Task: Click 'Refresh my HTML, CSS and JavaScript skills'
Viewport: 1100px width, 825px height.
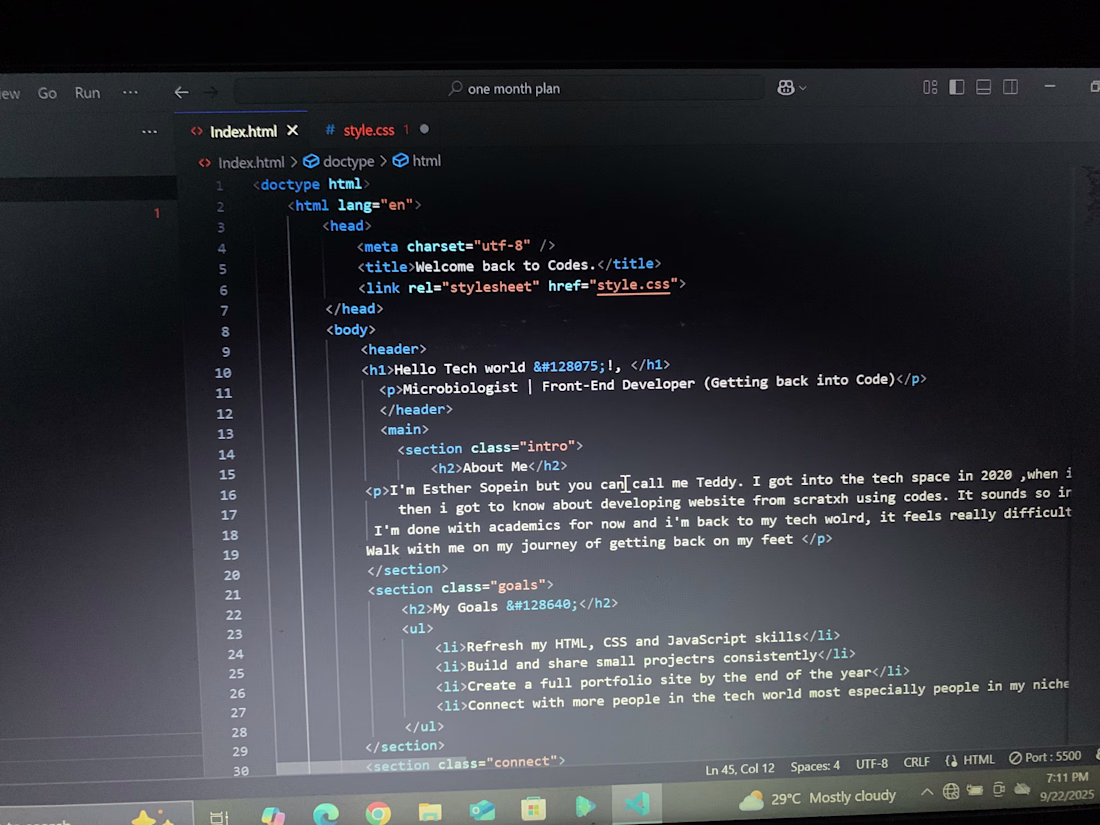Action: tap(633, 641)
